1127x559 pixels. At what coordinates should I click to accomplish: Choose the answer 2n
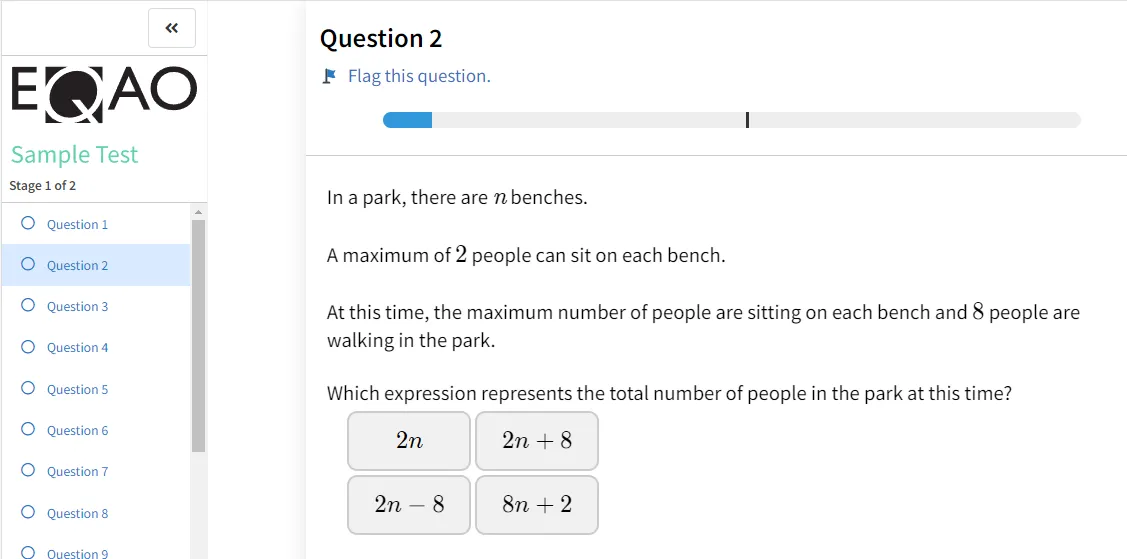pos(409,441)
